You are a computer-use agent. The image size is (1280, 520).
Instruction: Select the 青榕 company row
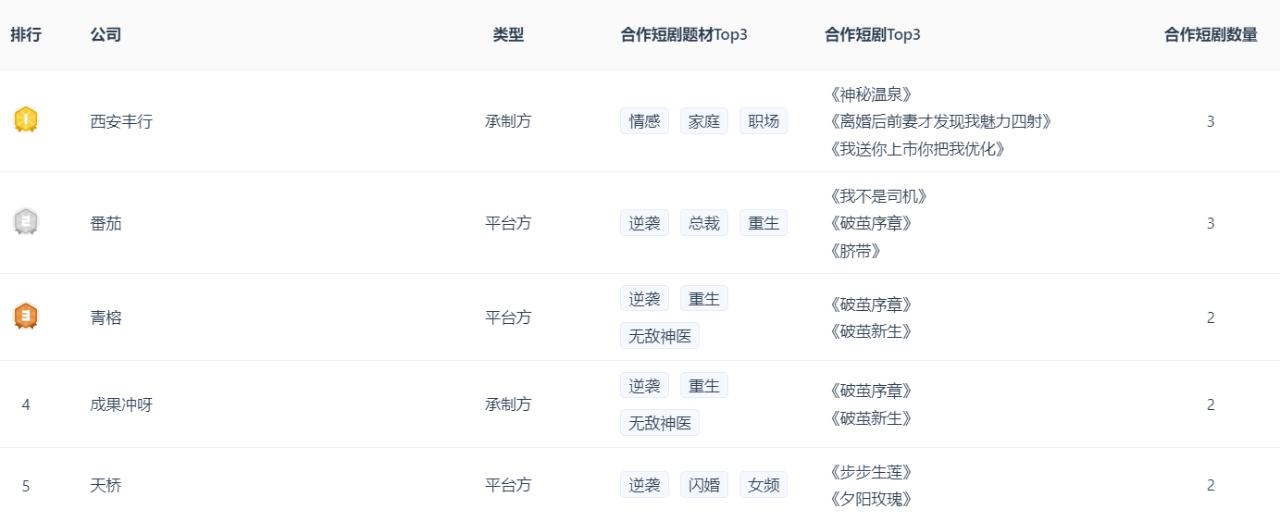coord(106,318)
